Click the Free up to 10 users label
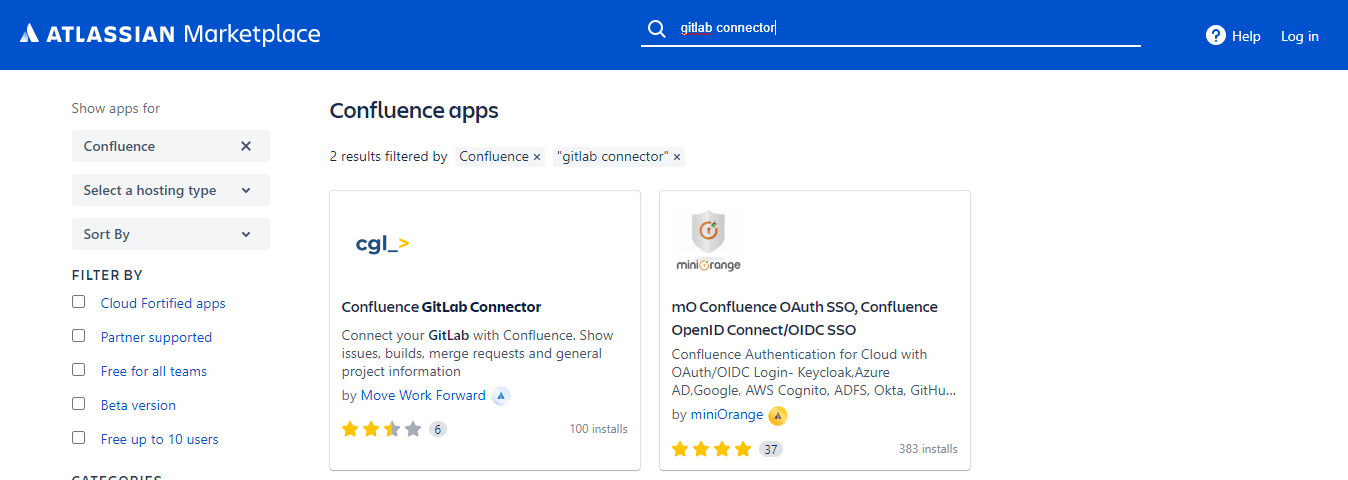 [x=160, y=439]
